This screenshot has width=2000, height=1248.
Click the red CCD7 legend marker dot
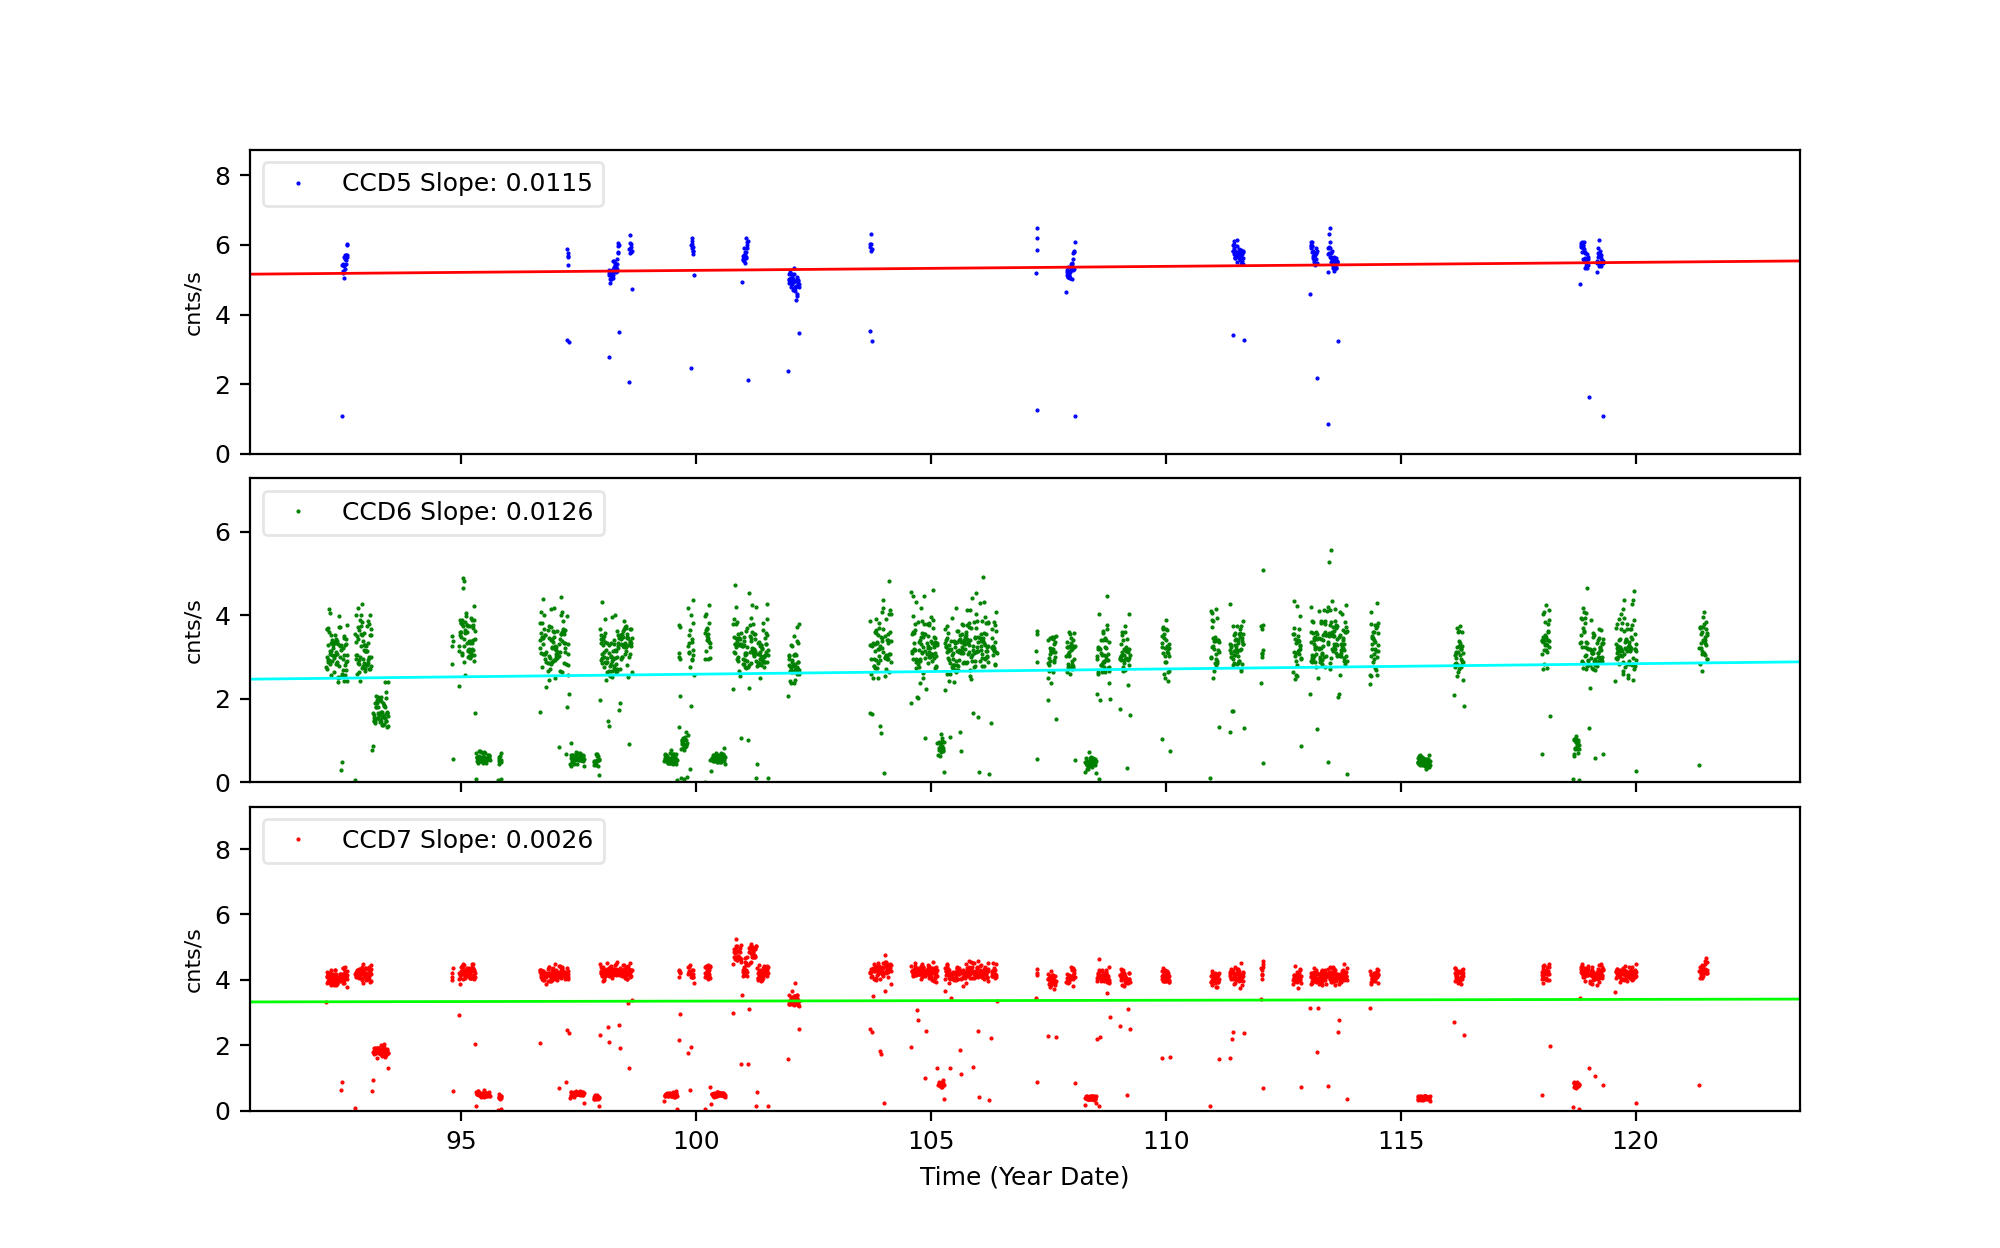click(x=298, y=840)
